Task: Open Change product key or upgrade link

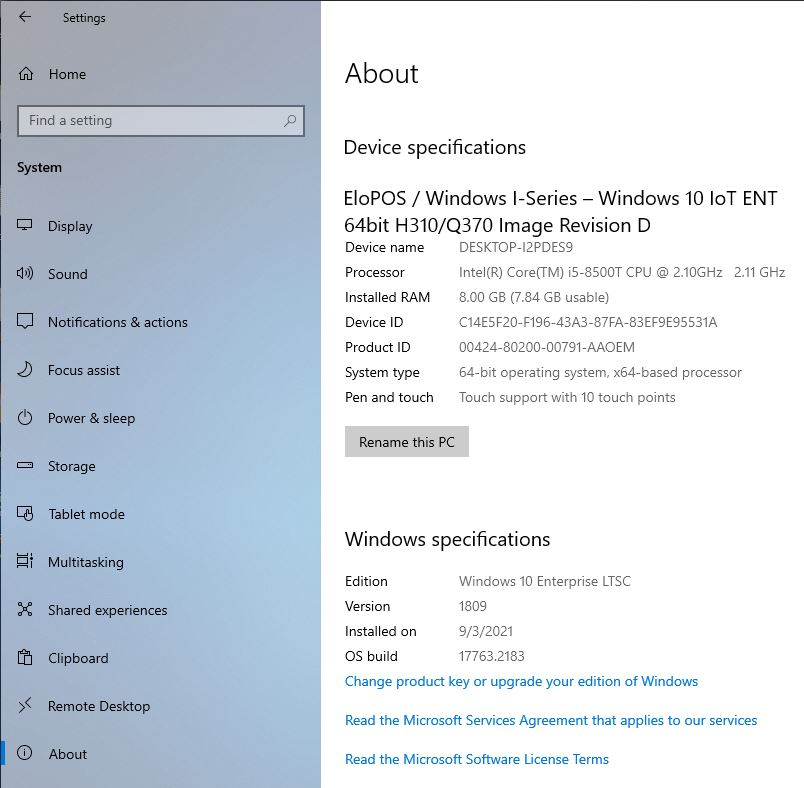Action: click(x=521, y=681)
